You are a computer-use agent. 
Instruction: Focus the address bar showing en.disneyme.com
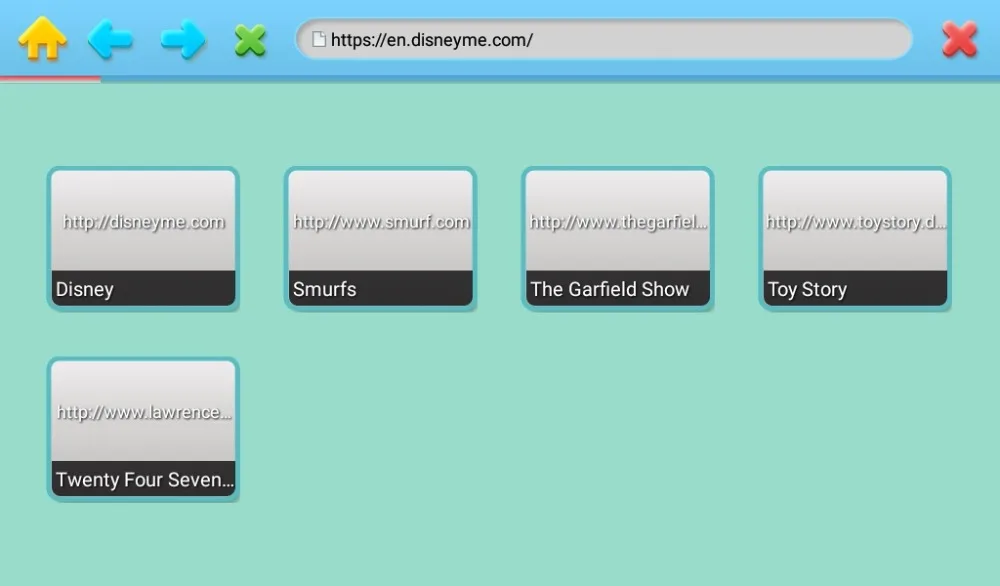point(604,40)
